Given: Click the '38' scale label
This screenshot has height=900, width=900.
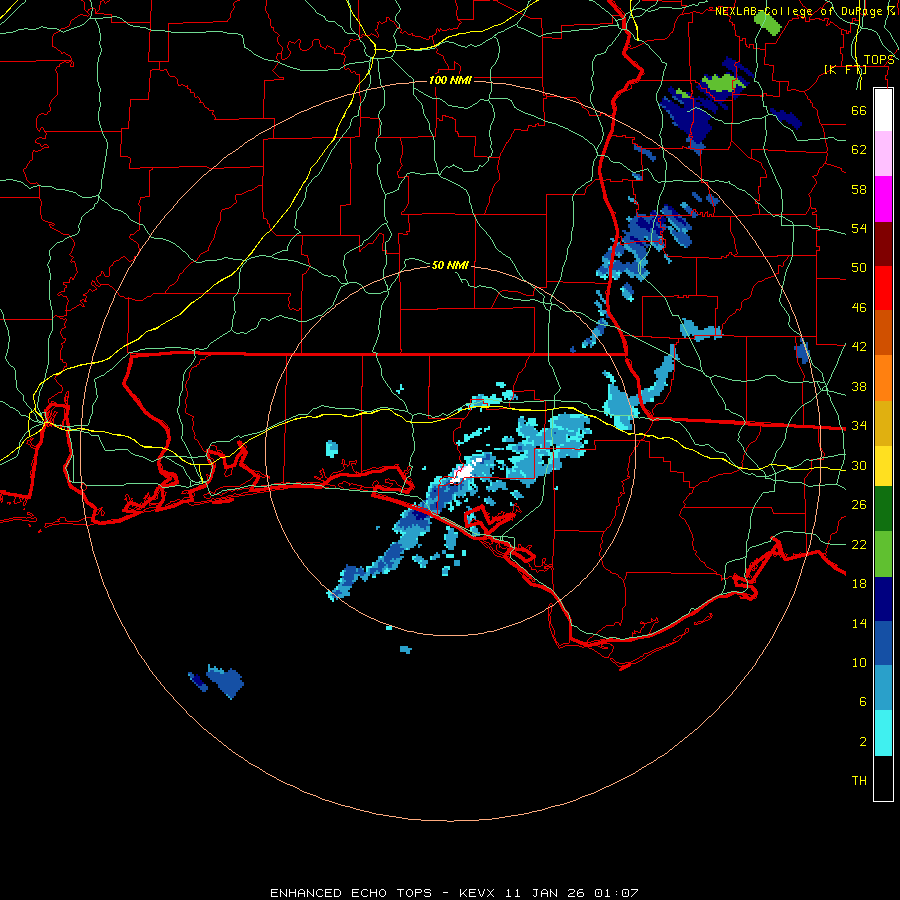Looking at the screenshot, I should coord(859,386).
